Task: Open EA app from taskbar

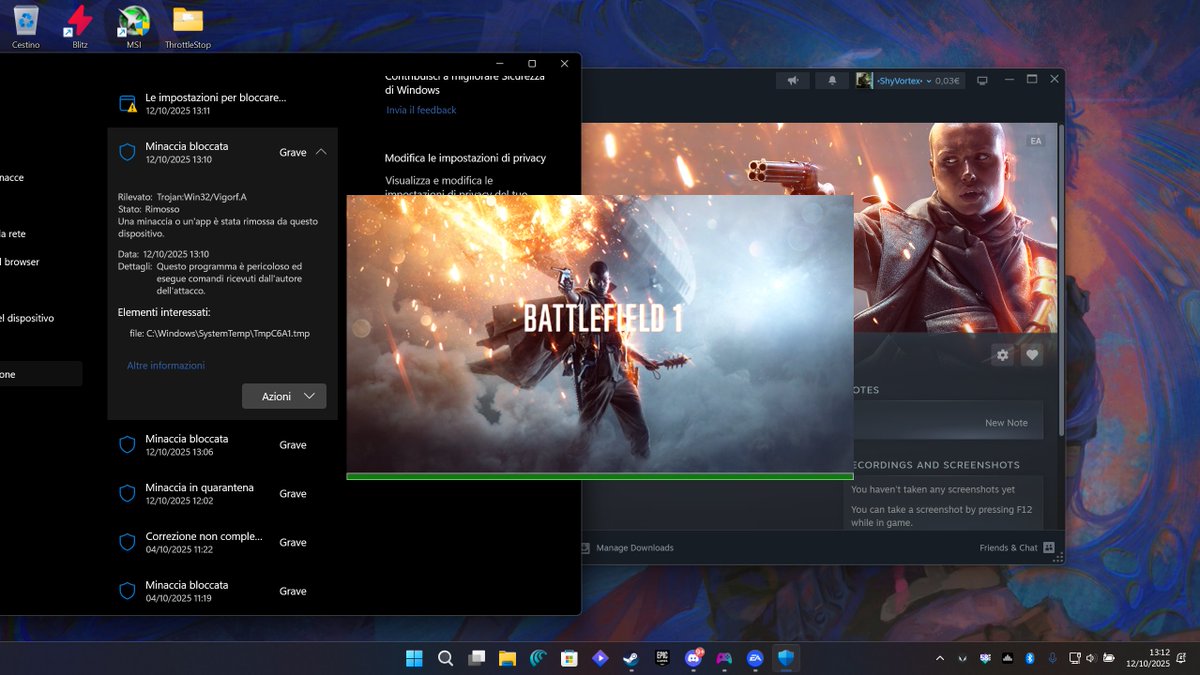Action: (755, 658)
